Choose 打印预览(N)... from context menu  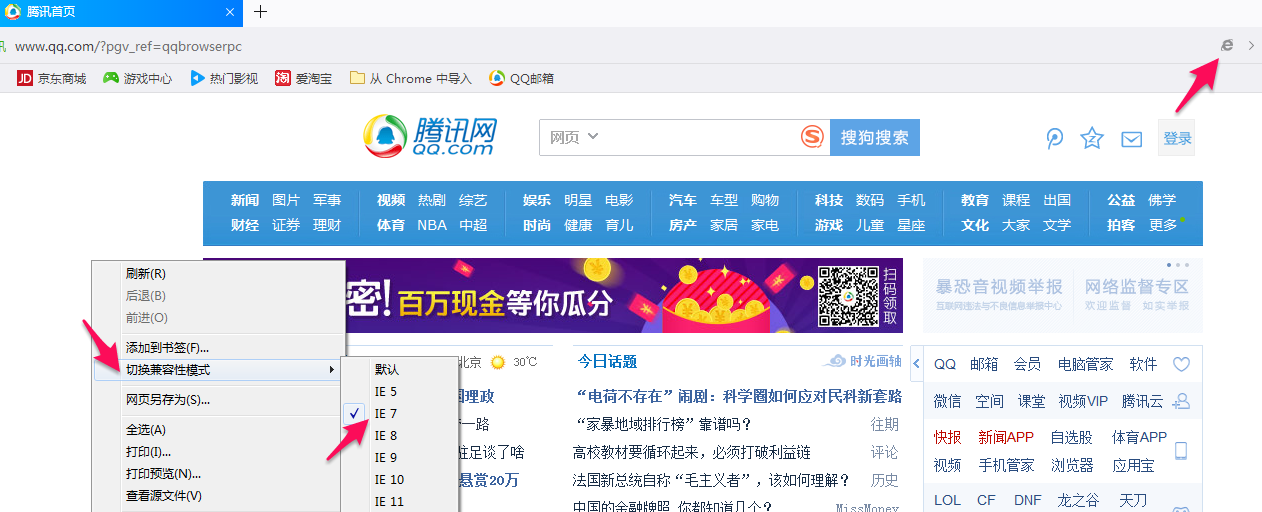[218, 474]
